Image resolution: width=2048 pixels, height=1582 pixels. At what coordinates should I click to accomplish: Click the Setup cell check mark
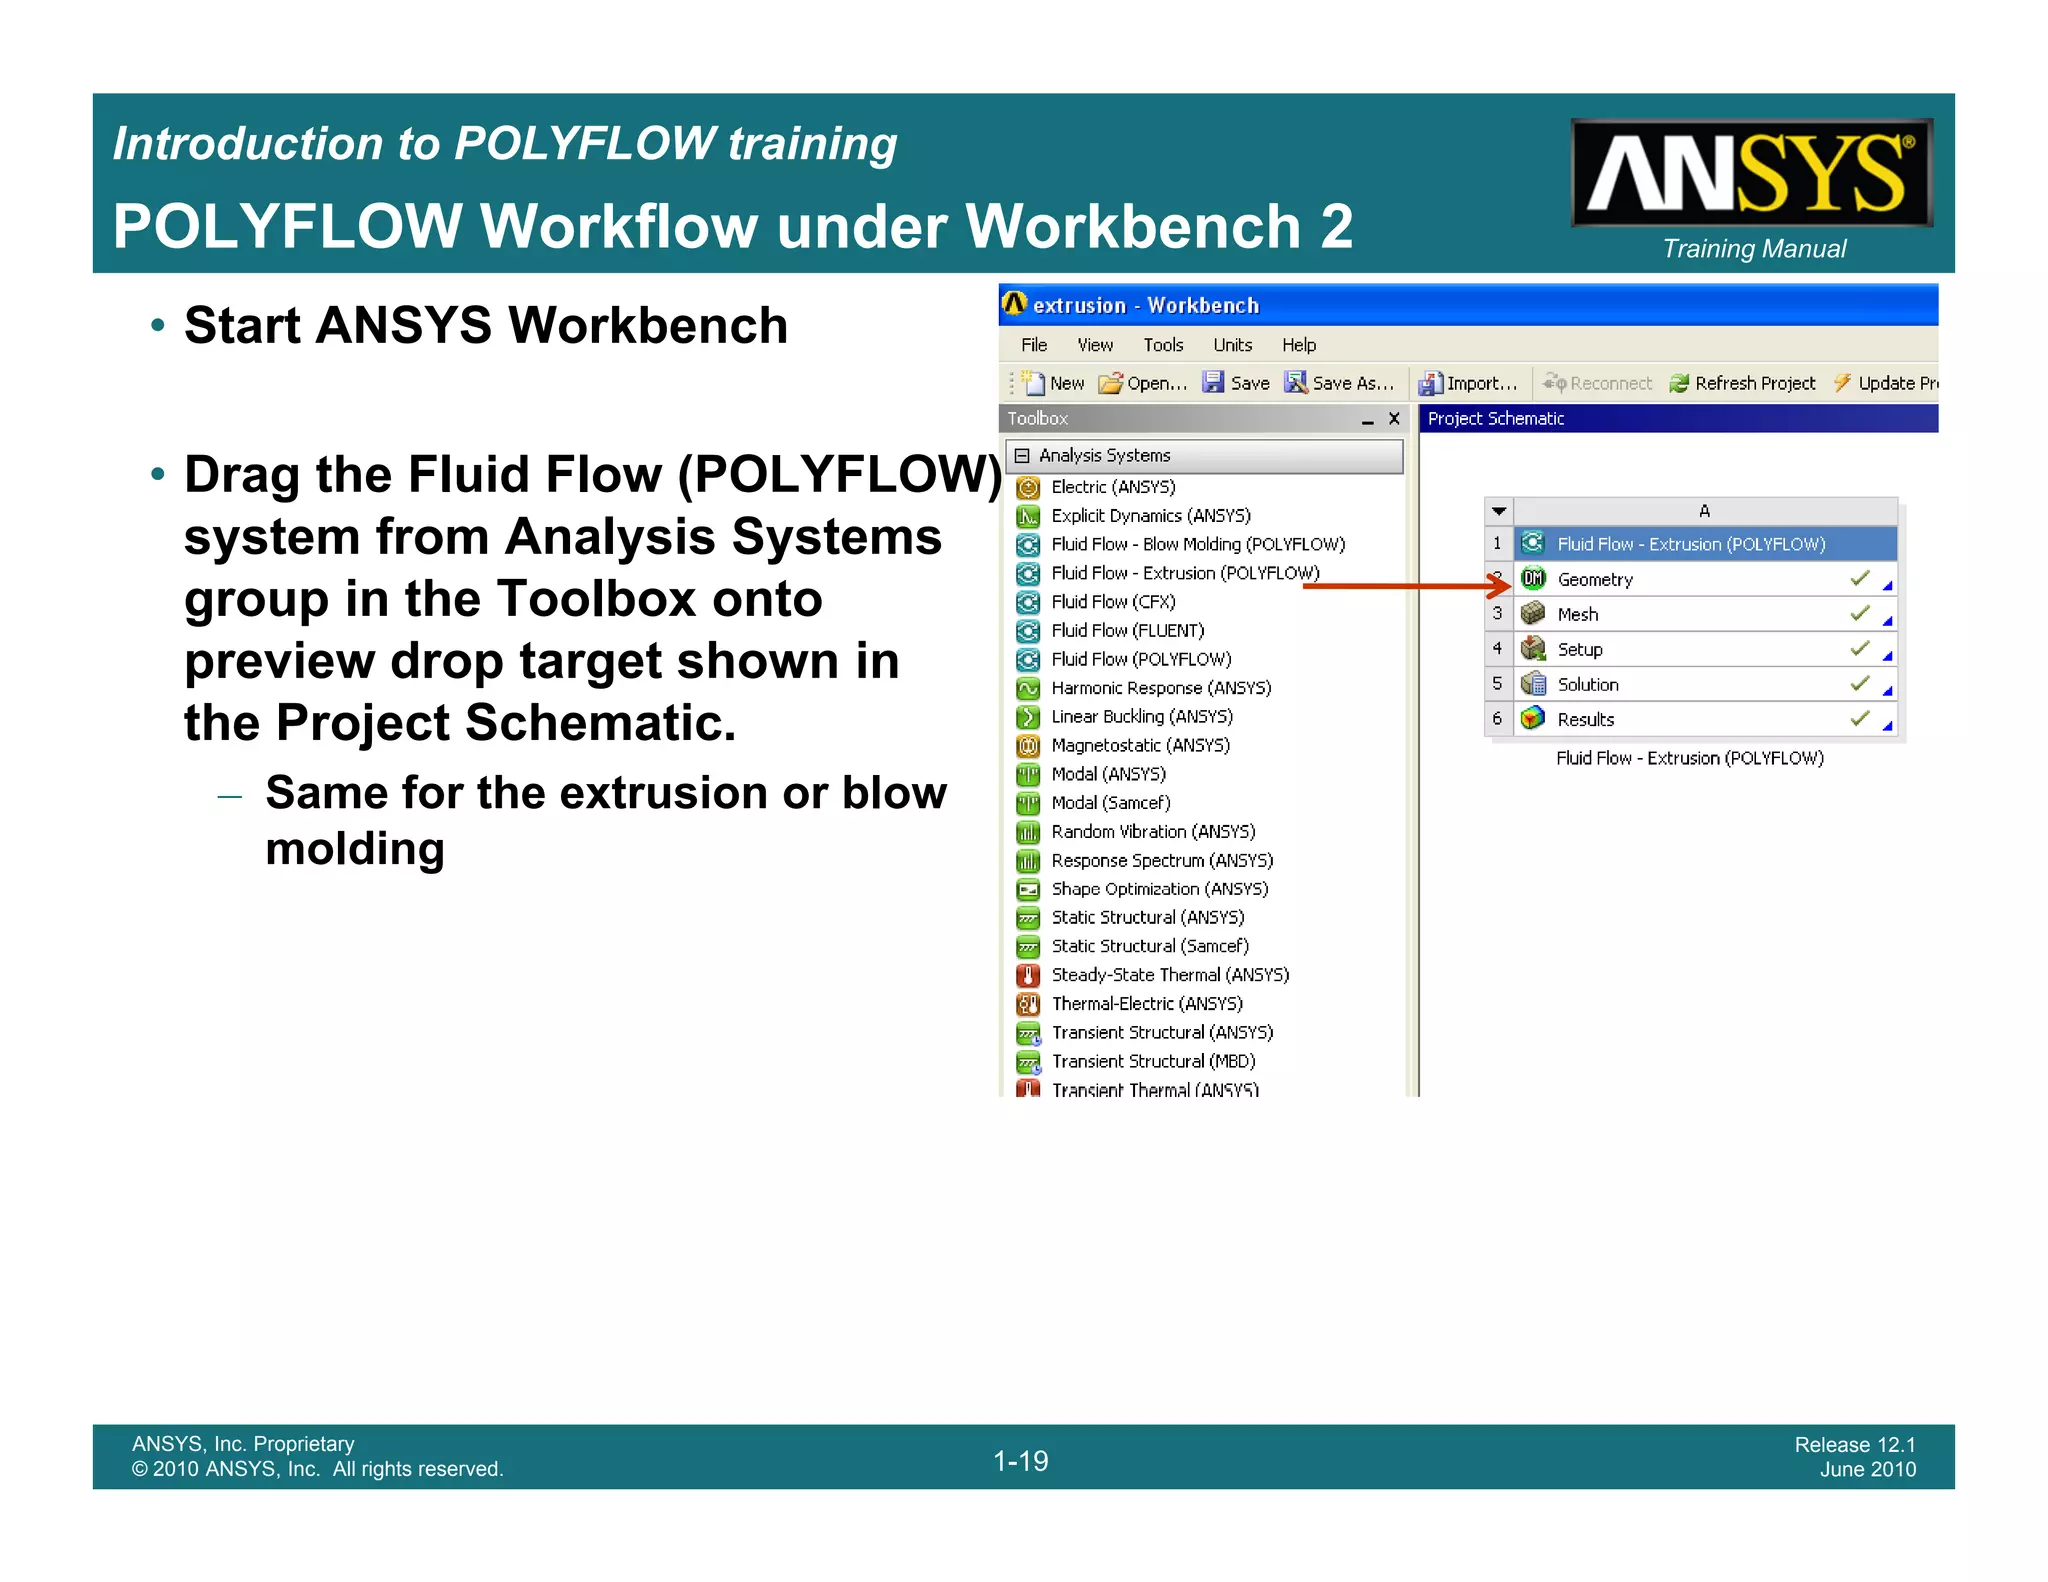1859,649
